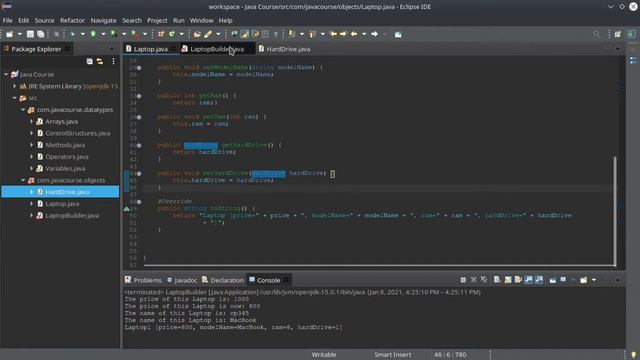Switch to the Problems view tab
640x360 pixels.
coord(143,280)
